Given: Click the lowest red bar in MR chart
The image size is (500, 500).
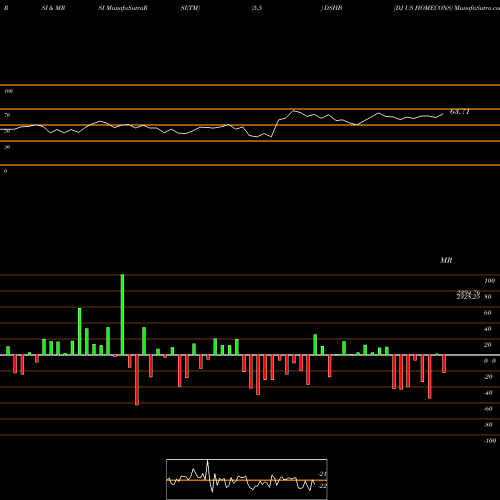Looking at the screenshot, I should point(137,380).
